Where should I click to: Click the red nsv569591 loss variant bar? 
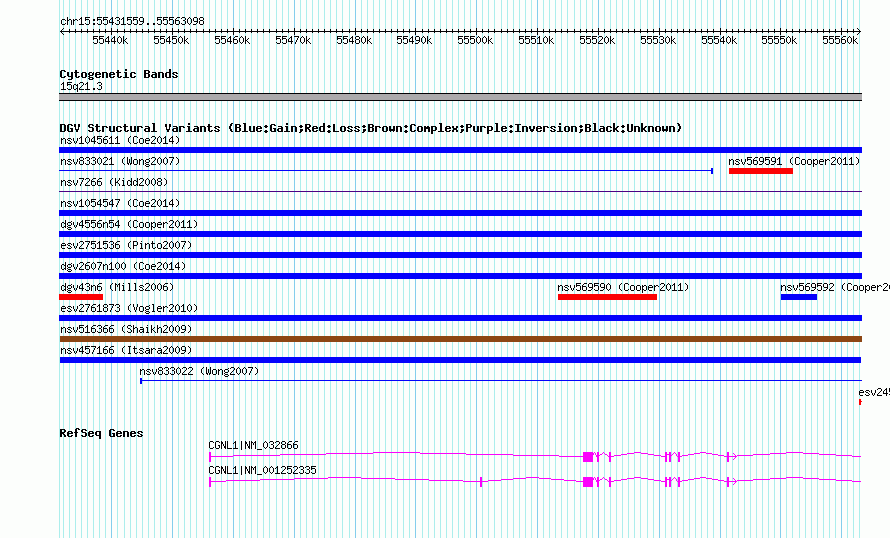[760, 171]
